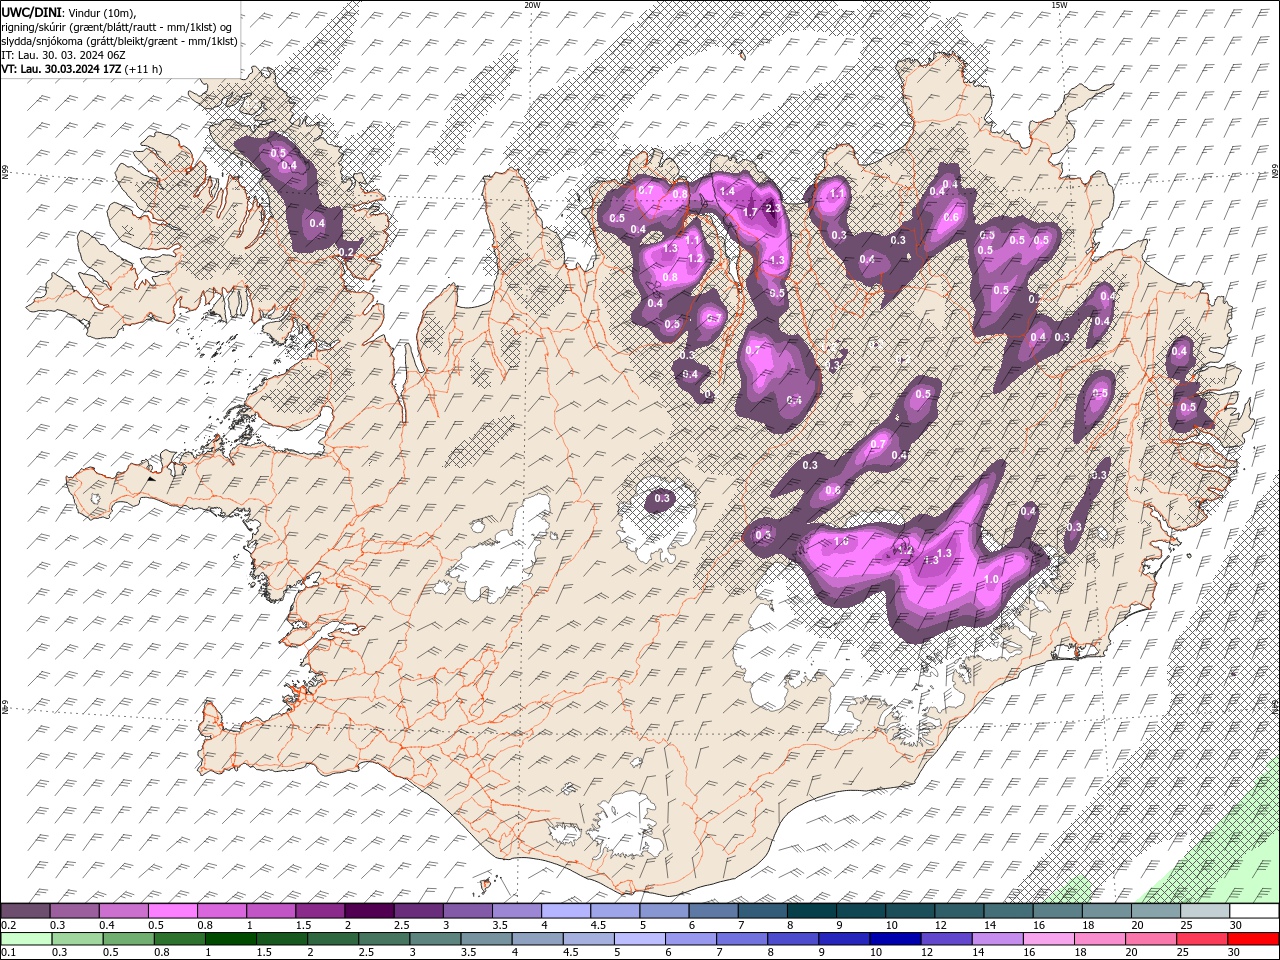Image resolution: width=1280 pixels, height=960 pixels.
Task: Click the 1.6 precipitation value on map
Action: 841,541
